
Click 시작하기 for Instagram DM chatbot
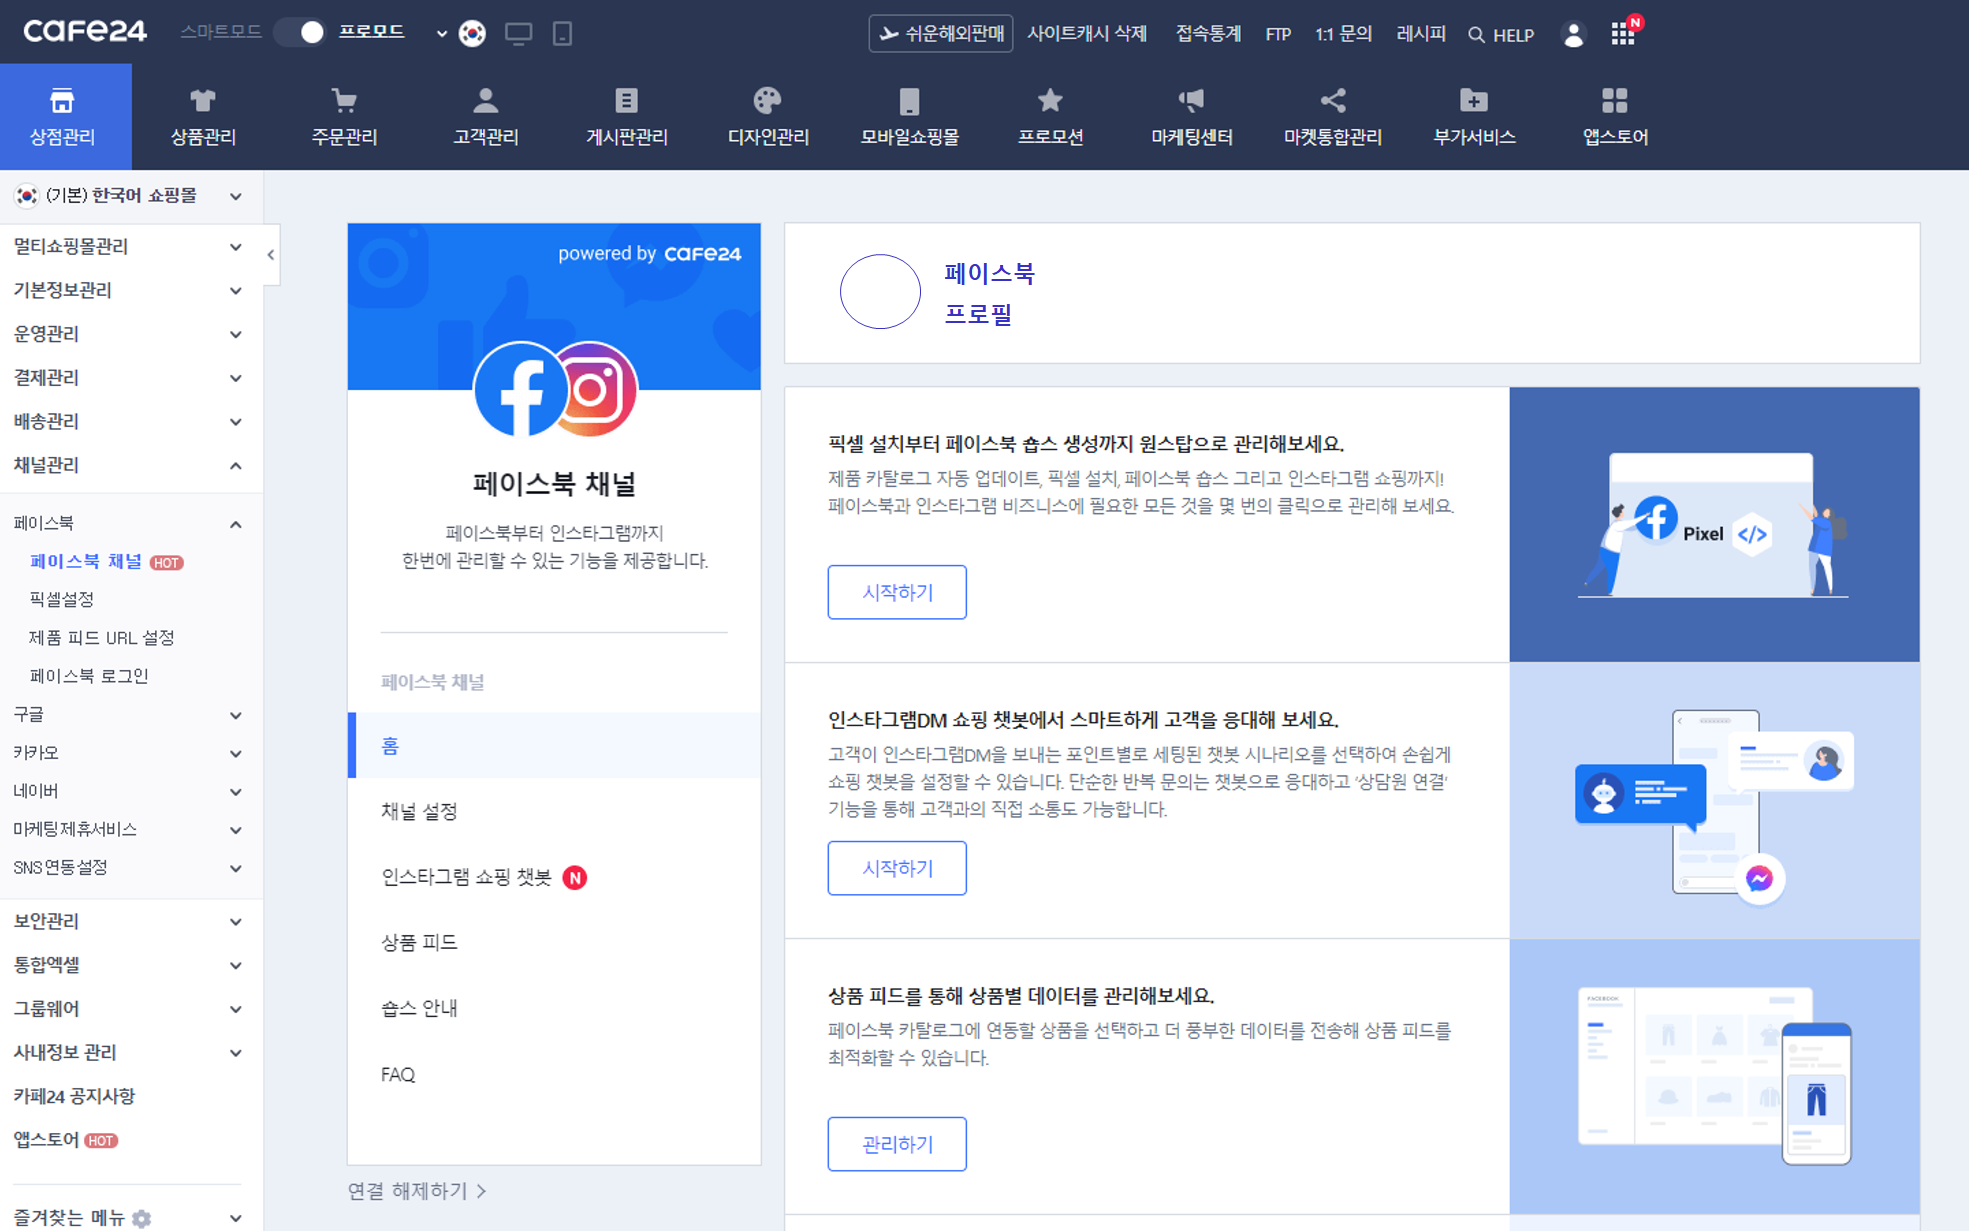pyautogui.click(x=897, y=868)
